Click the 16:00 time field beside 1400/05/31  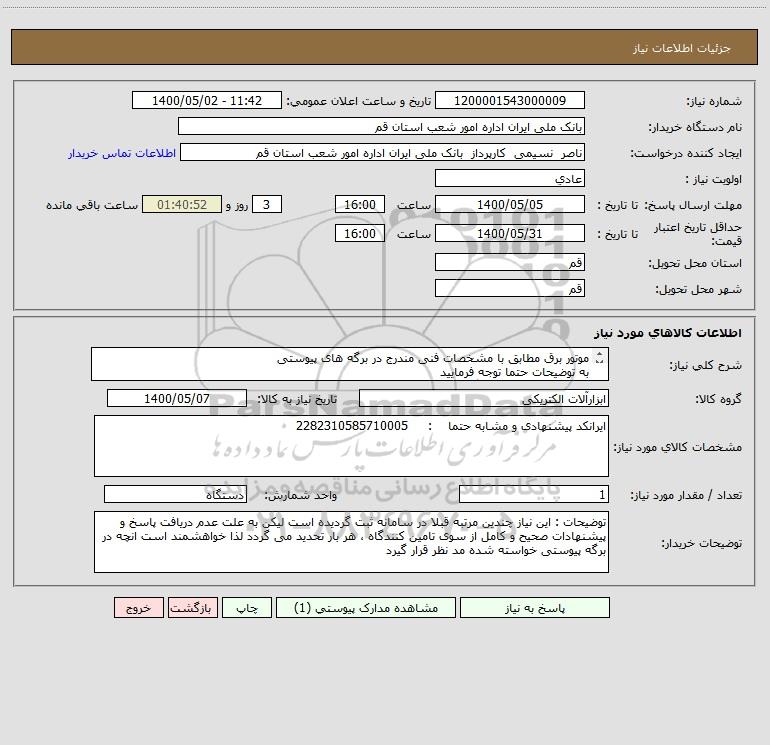(x=359, y=233)
